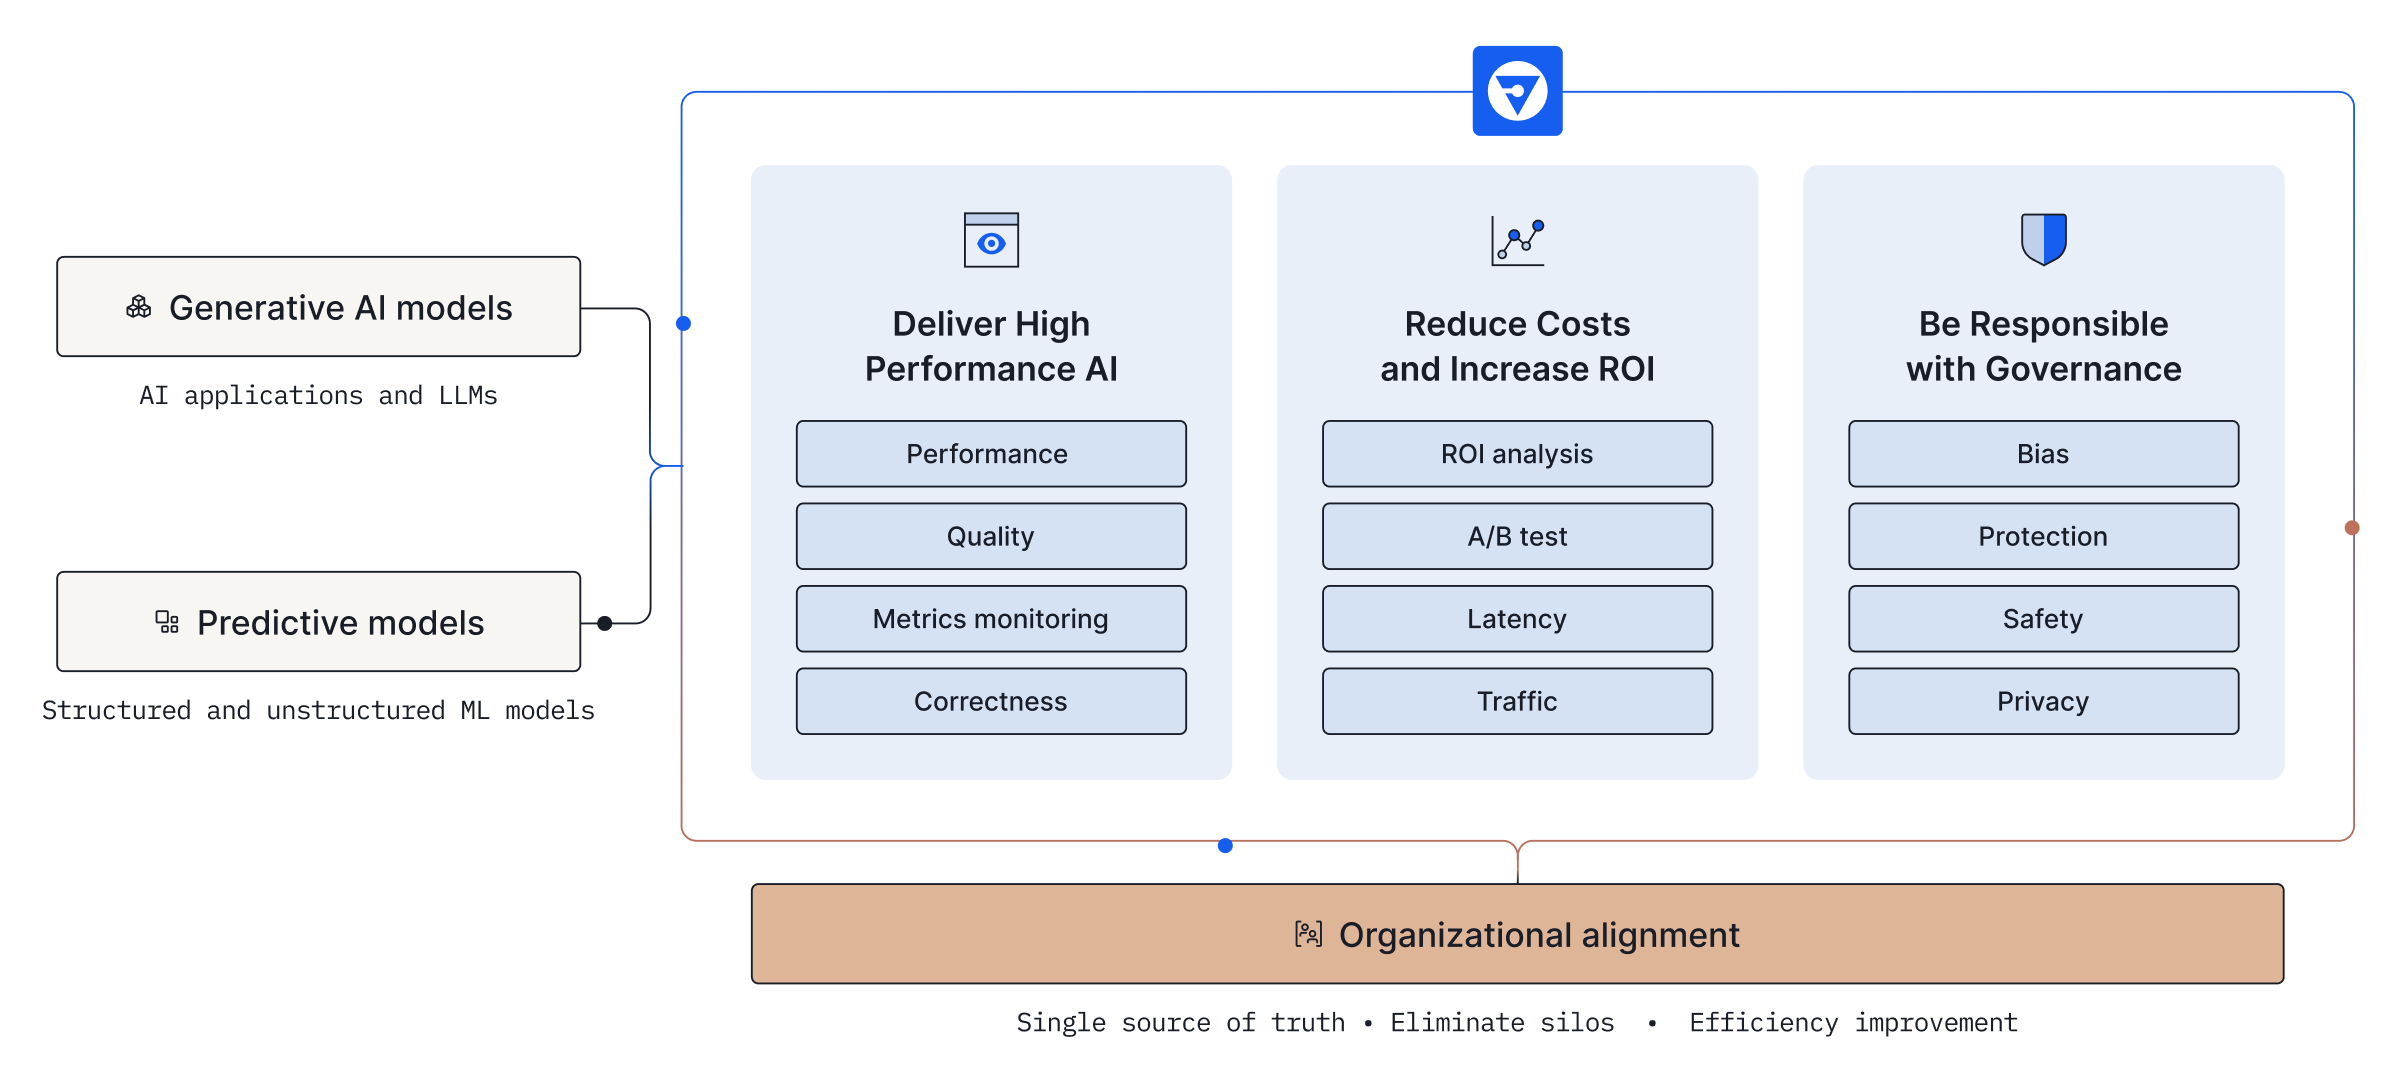Click the Be Responsible with Governance heading
The height and width of the screenshot is (1090, 2400).
point(2044,346)
